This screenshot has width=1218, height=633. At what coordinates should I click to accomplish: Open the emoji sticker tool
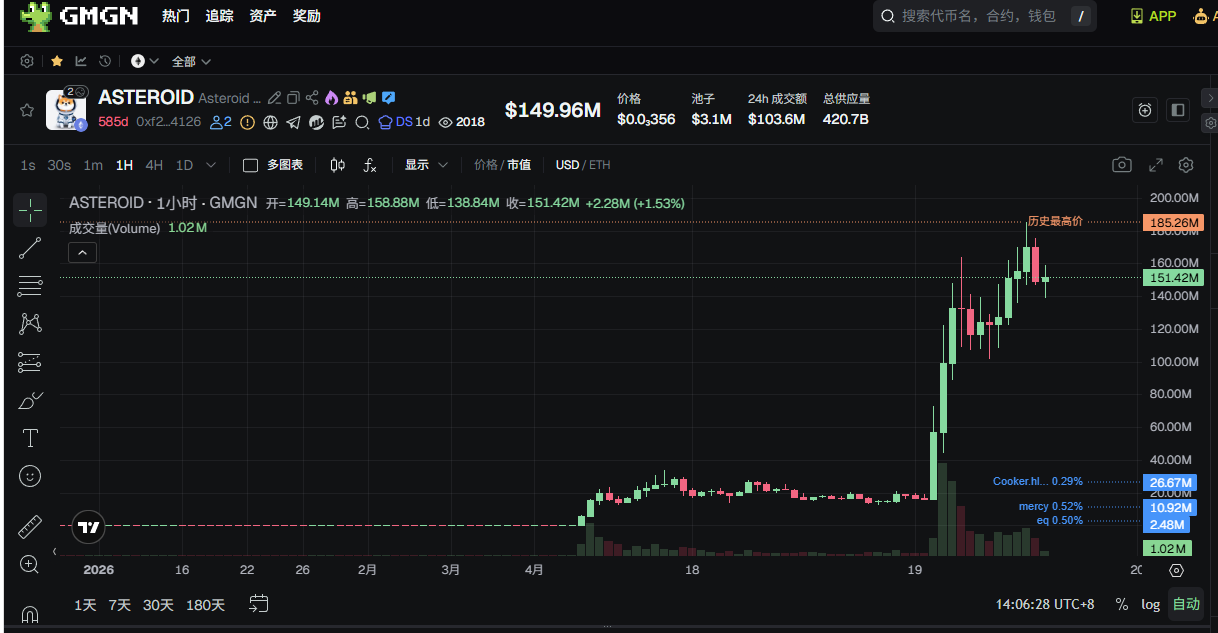(30, 476)
